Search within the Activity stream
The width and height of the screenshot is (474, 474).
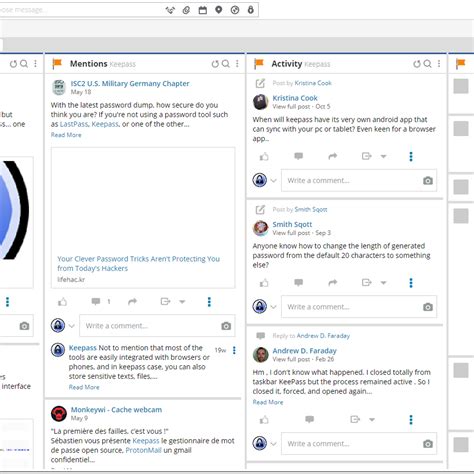(428, 63)
